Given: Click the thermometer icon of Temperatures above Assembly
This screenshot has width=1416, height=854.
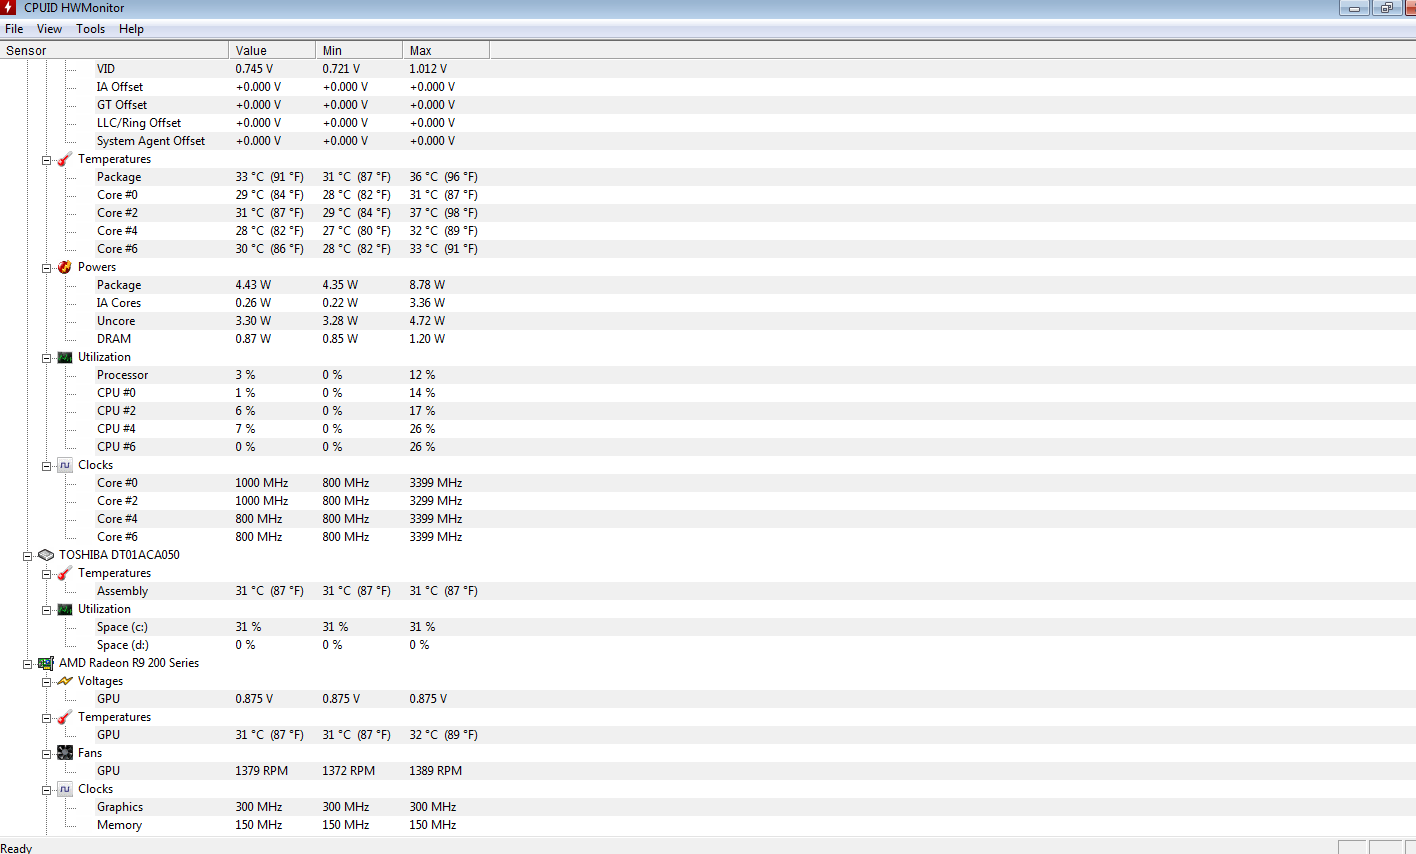Looking at the screenshot, I should tap(65, 573).
